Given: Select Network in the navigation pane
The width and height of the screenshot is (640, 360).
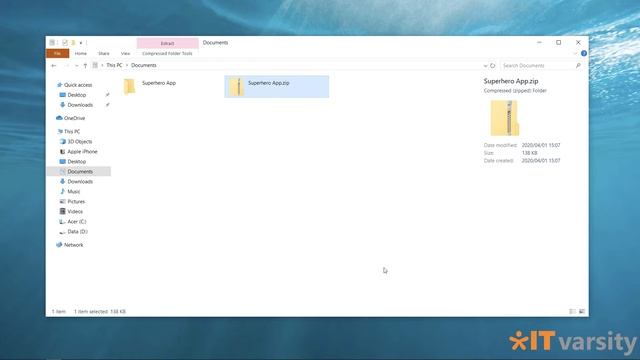Looking at the screenshot, I should [73, 245].
